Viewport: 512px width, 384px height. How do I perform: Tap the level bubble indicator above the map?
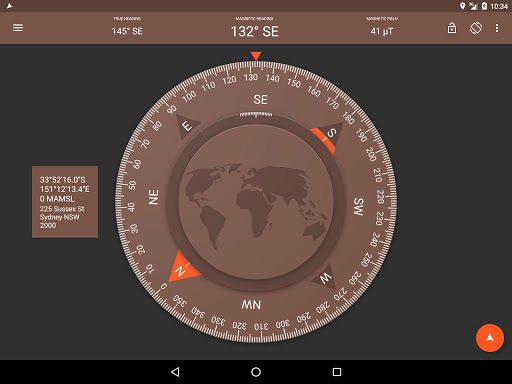pos(256,115)
